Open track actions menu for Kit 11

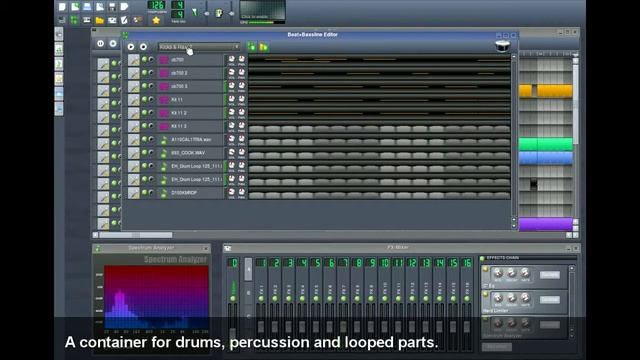tap(133, 100)
